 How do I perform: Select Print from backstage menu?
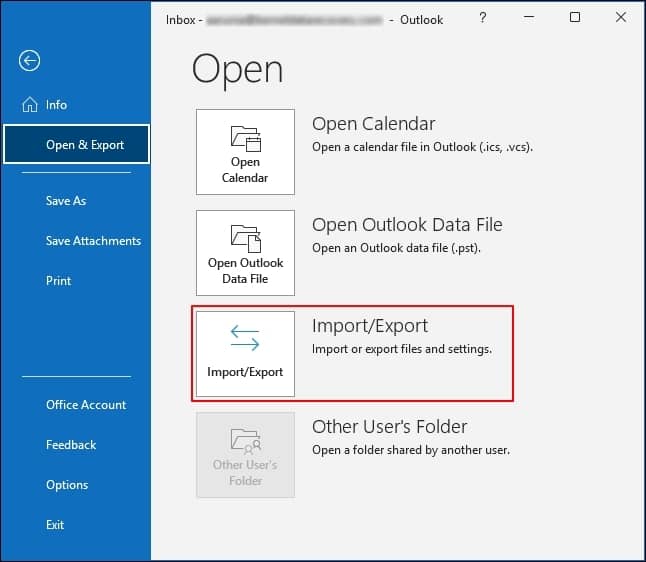(59, 281)
